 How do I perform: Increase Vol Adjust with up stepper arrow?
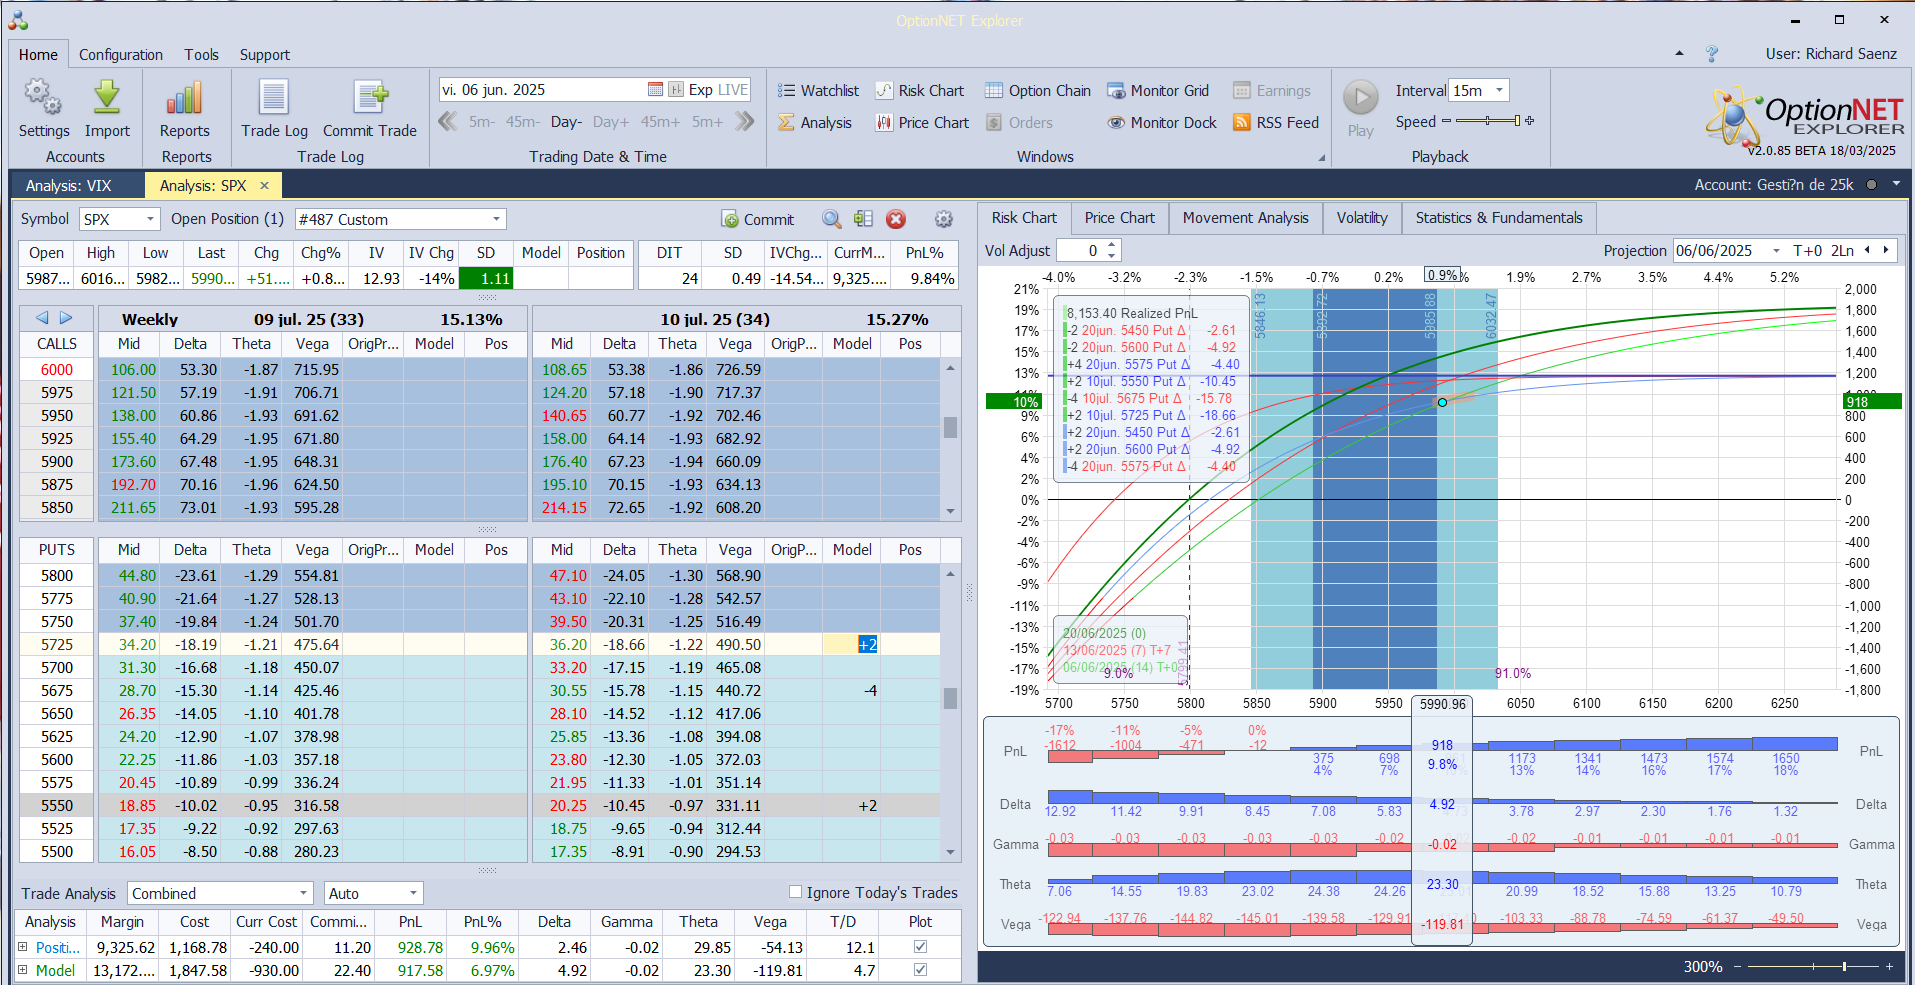(x=1111, y=245)
